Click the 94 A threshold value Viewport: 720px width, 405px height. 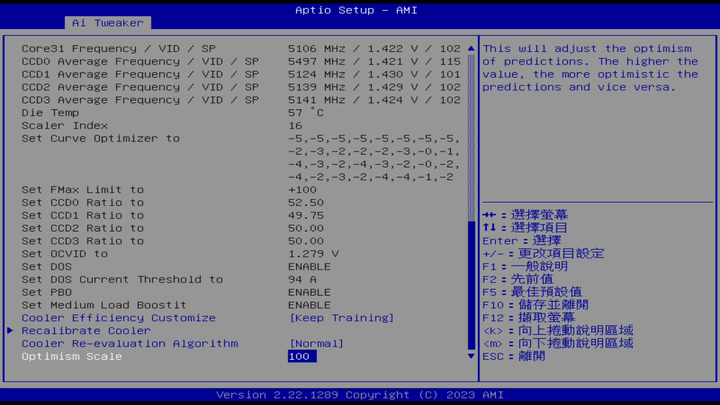302,280
